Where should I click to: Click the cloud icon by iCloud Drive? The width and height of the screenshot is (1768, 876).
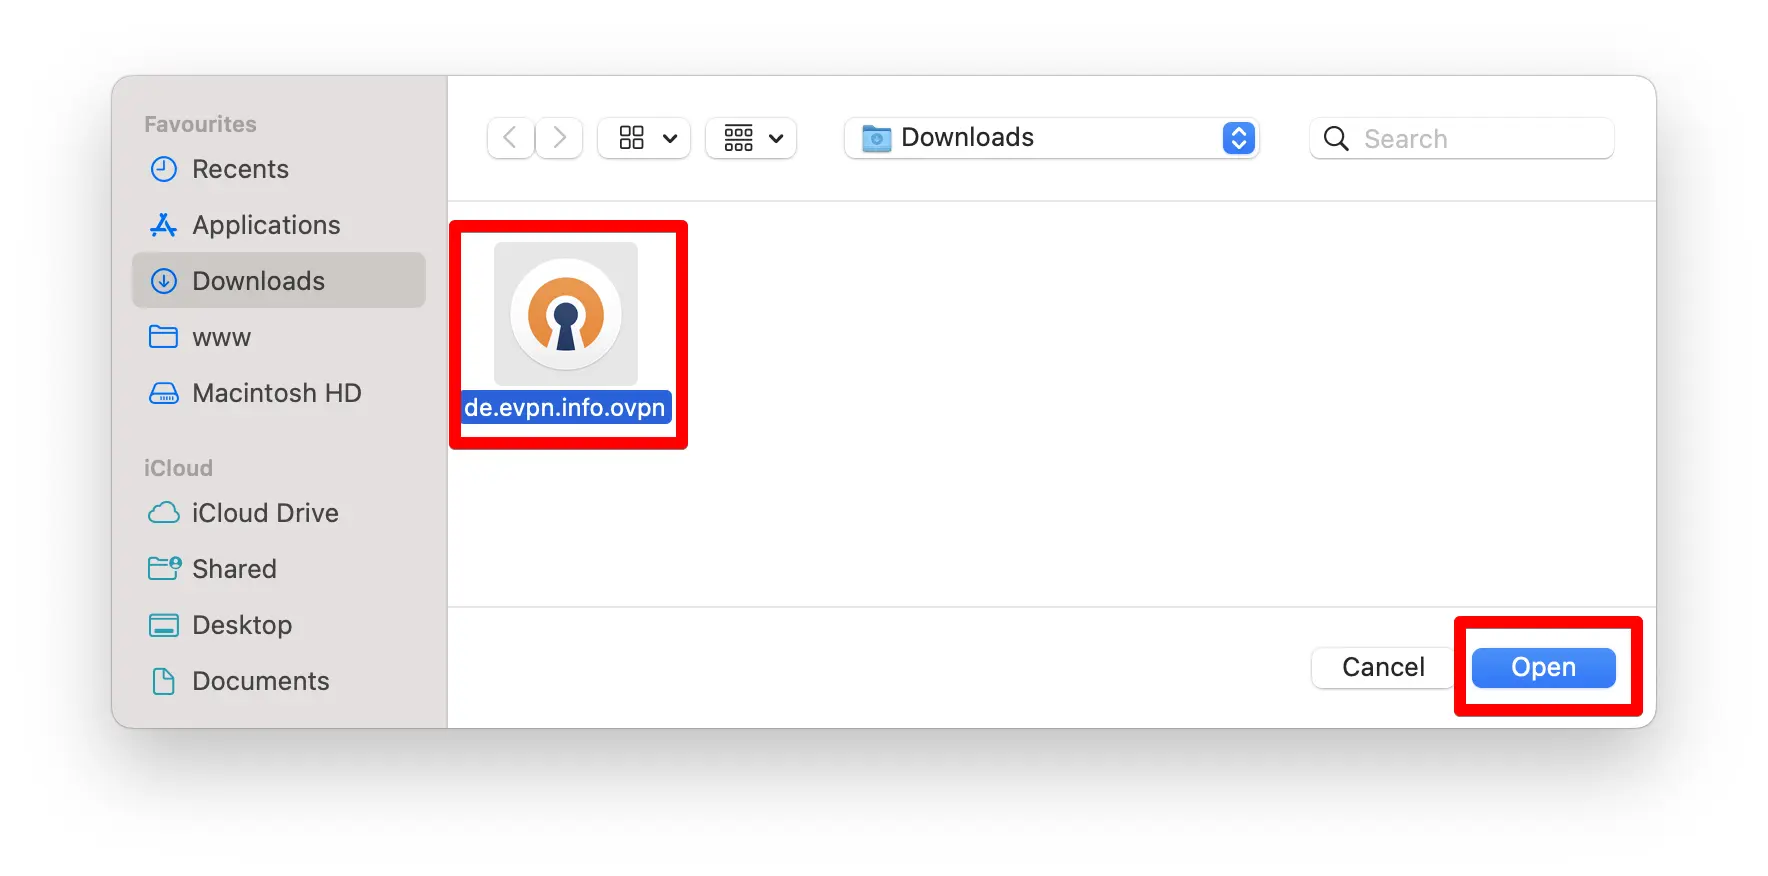(x=163, y=513)
